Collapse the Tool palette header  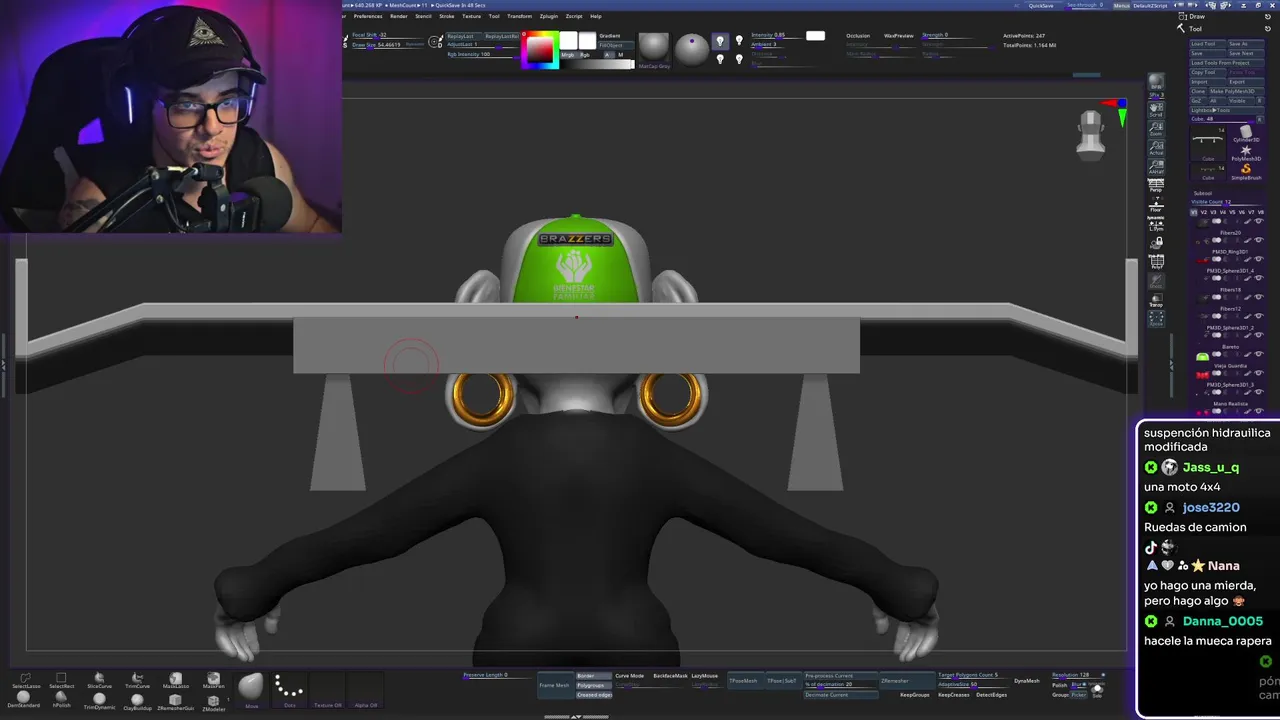[x=1194, y=29]
